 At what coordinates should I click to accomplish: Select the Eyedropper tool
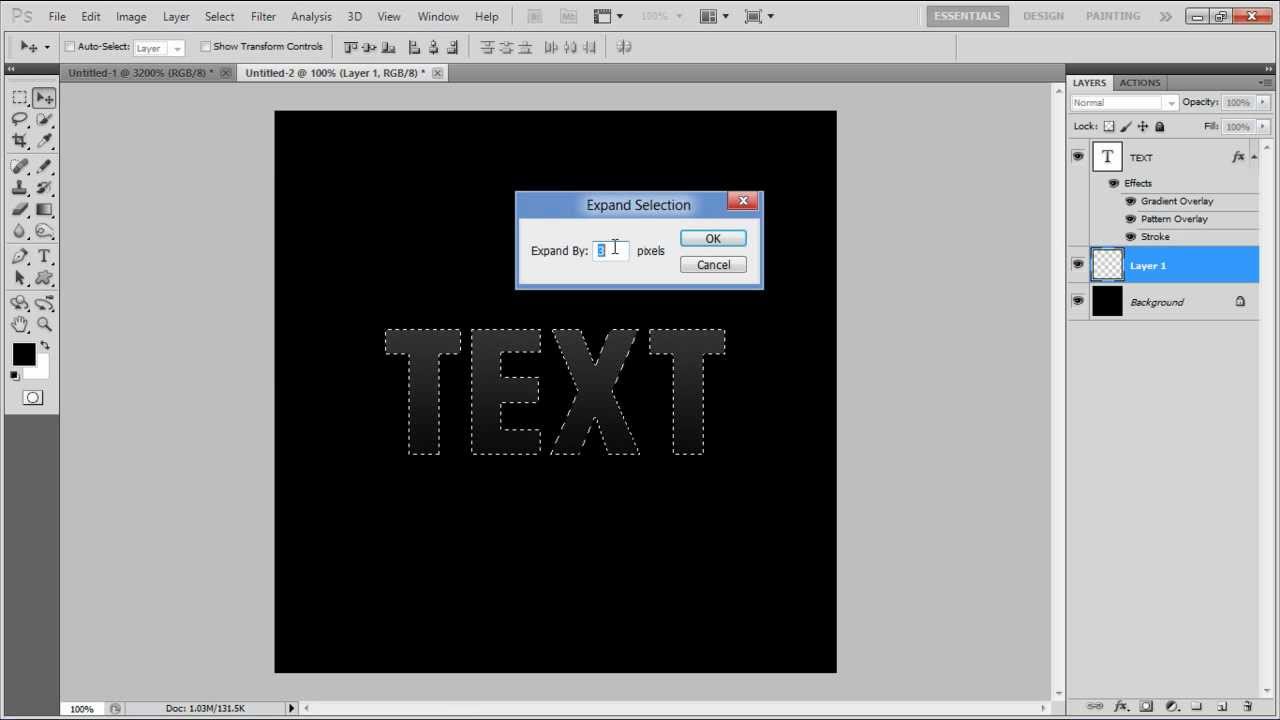44,141
